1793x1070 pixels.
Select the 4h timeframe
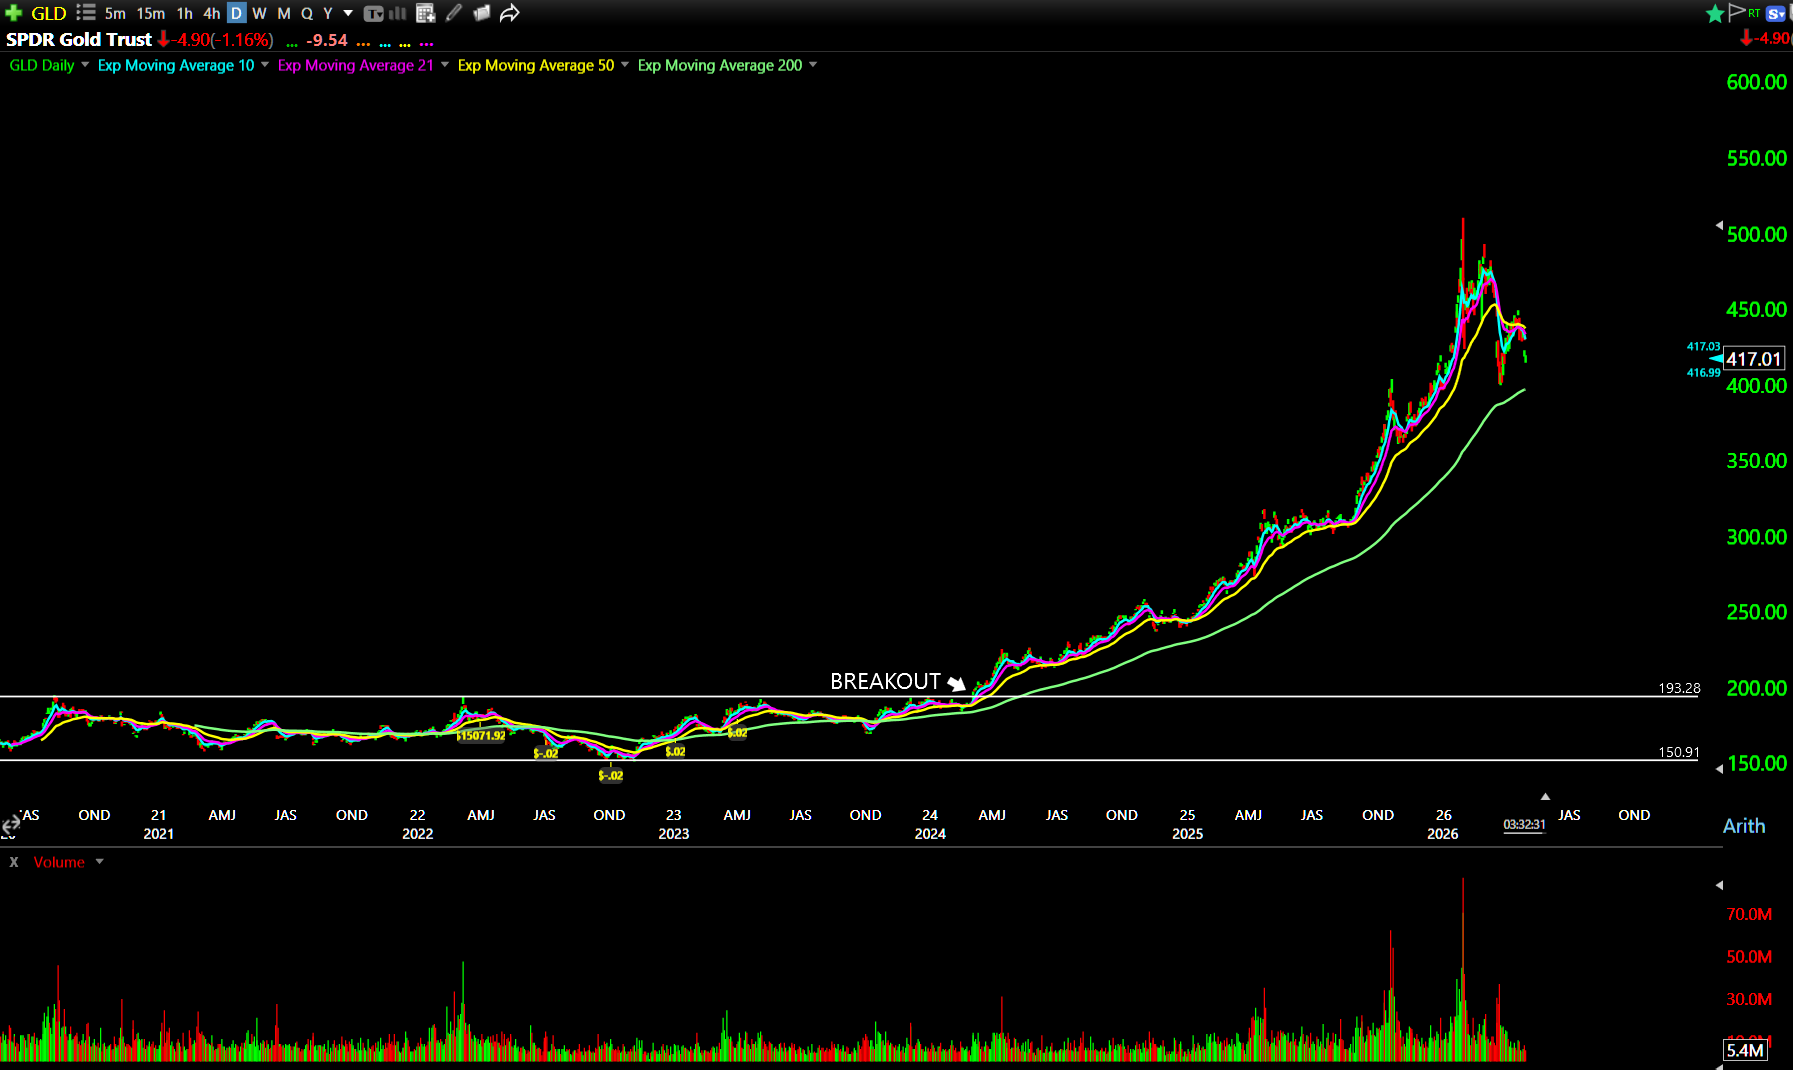[x=211, y=13]
